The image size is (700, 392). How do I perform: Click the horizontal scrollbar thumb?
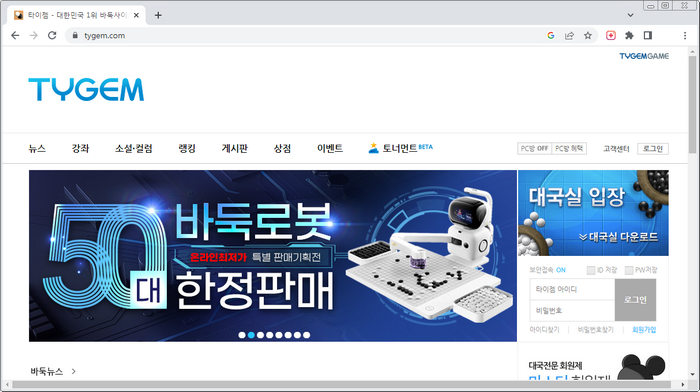point(342,384)
